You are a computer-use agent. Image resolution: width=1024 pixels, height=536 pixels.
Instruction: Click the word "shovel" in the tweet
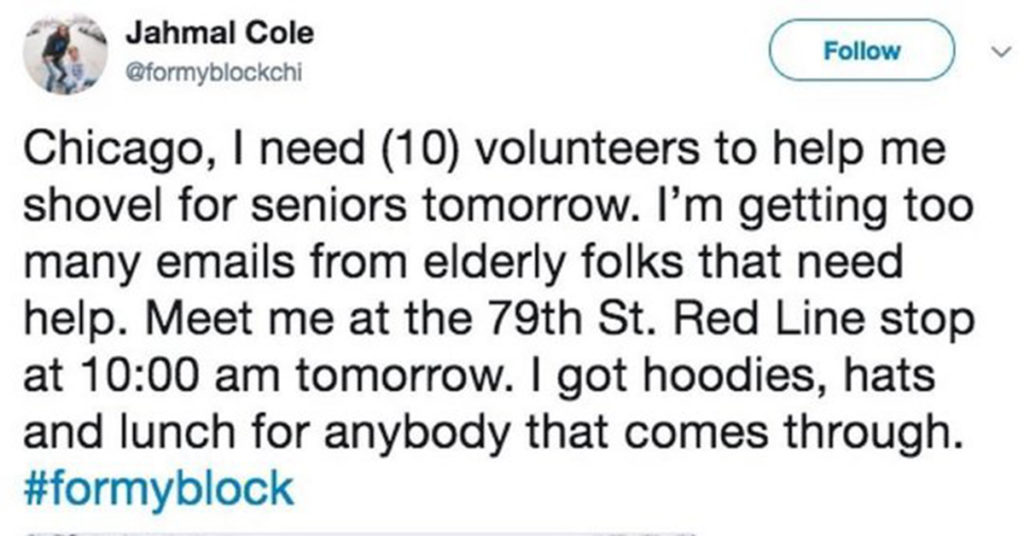[91, 205]
